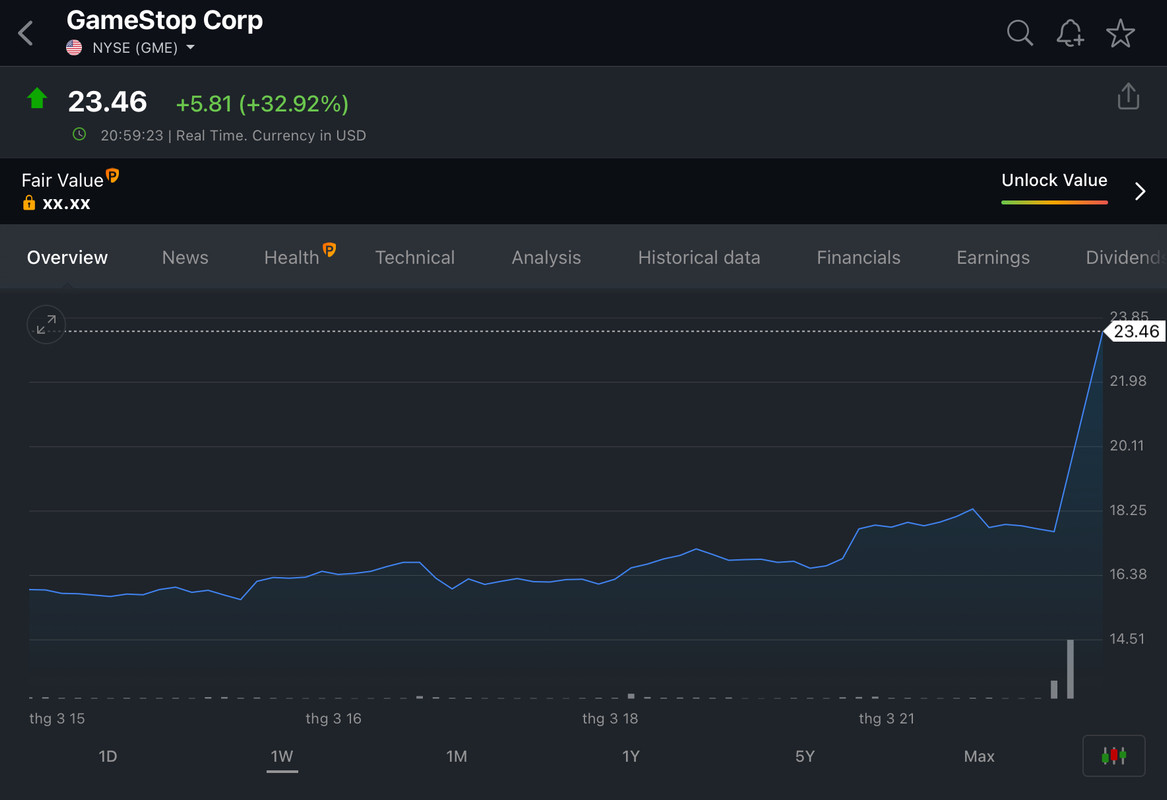This screenshot has width=1167, height=800.
Task: Select the Max chart range
Action: [x=979, y=756]
